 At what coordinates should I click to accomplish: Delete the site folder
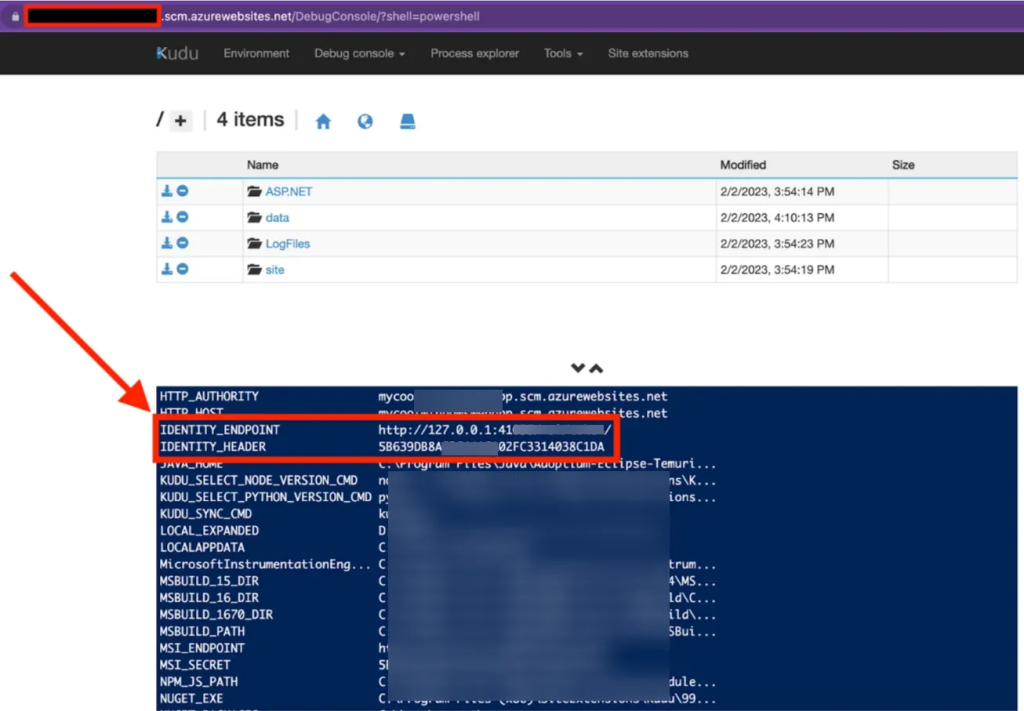click(x=183, y=269)
